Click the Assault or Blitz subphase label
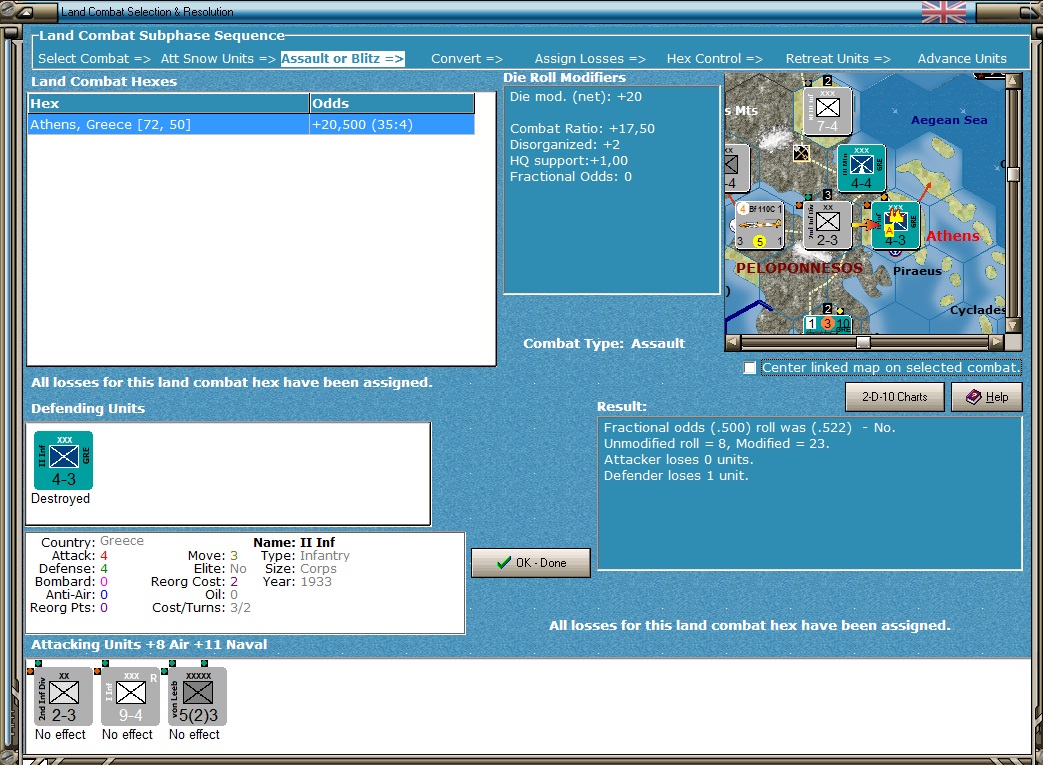Screen dimensions: 1043x765 [343, 59]
